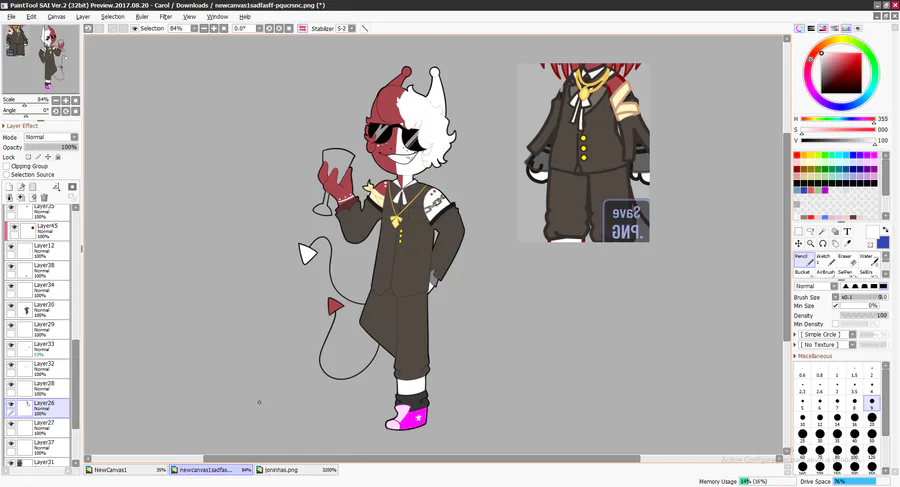Delete the selected layer with trash icon
The height and width of the screenshot is (487, 900).
(x=44, y=198)
